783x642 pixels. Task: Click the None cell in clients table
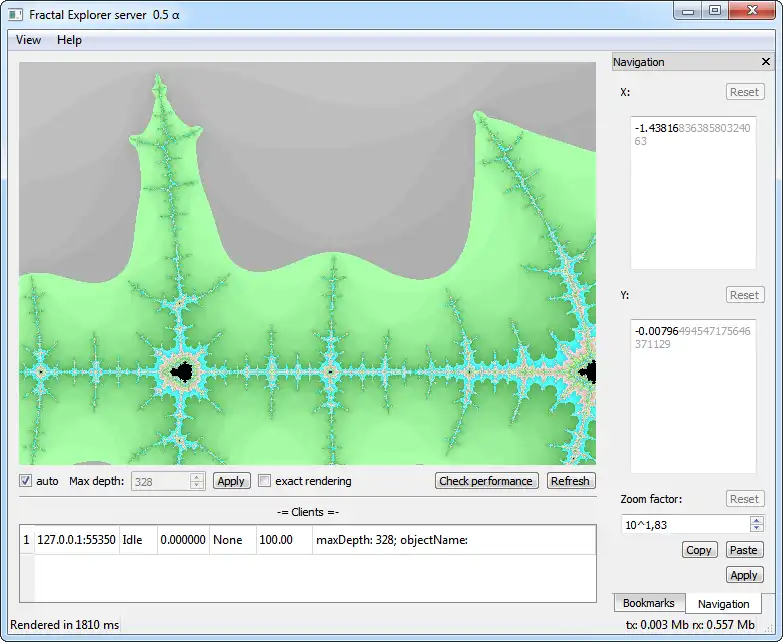[x=233, y=540]
